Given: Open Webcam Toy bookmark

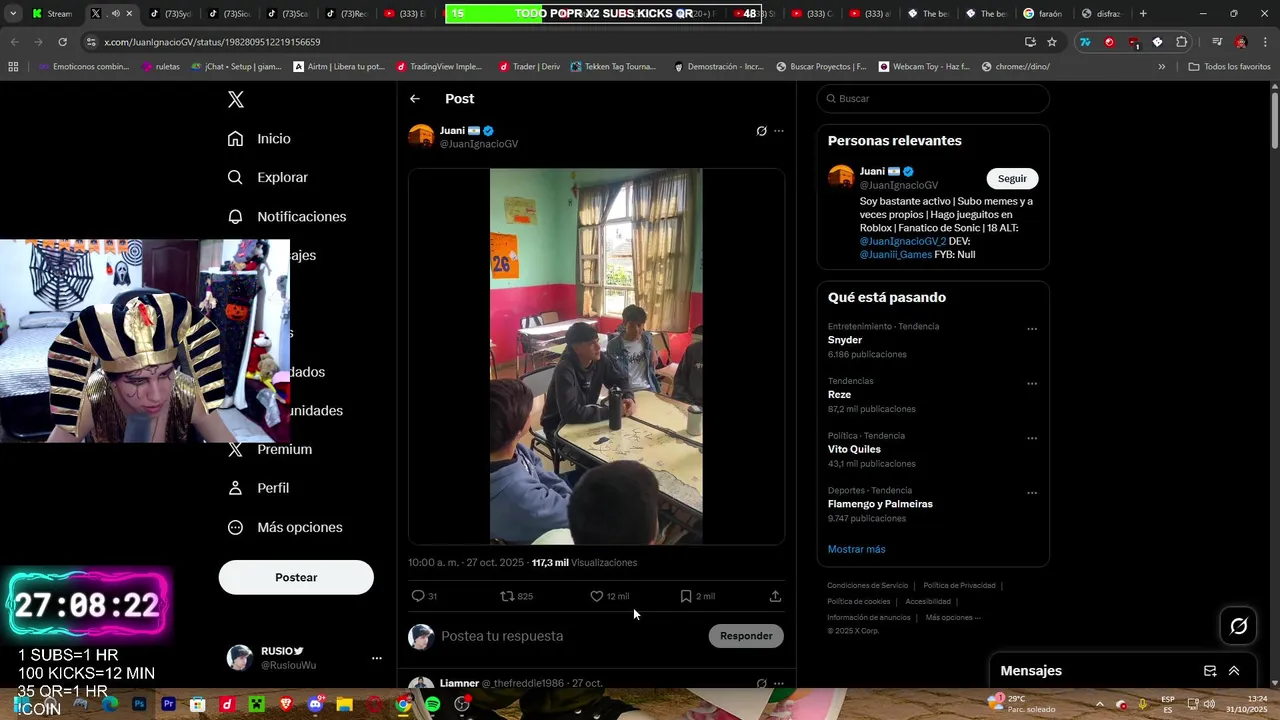Looking at the screenshot, I should (x=924, y=67).
